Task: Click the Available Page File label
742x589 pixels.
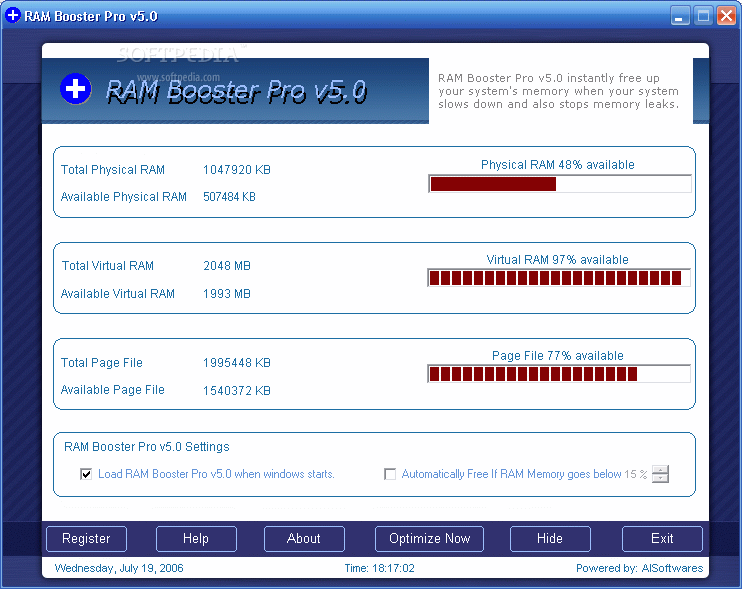Action: [x=113, y=390]
